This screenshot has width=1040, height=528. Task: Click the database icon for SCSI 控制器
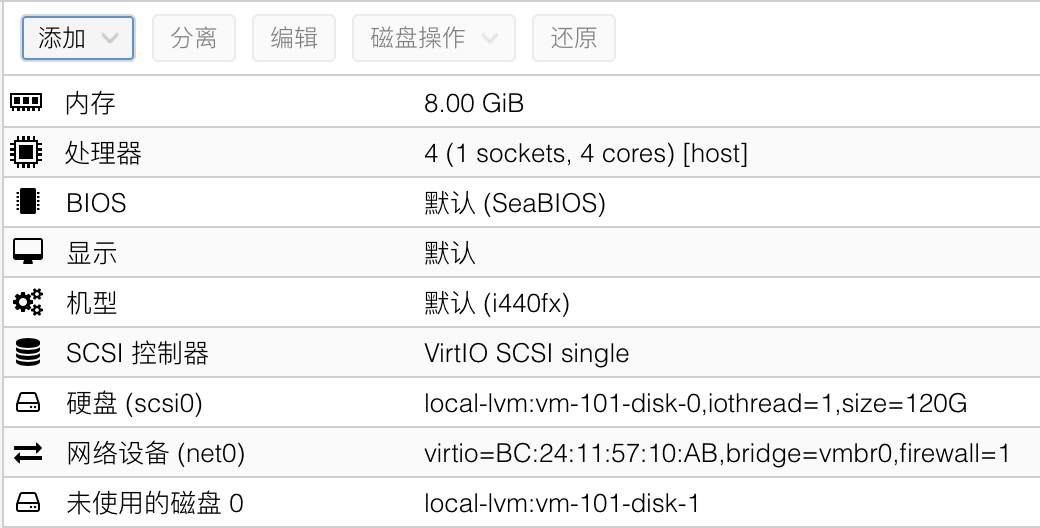tap(27, 352)
